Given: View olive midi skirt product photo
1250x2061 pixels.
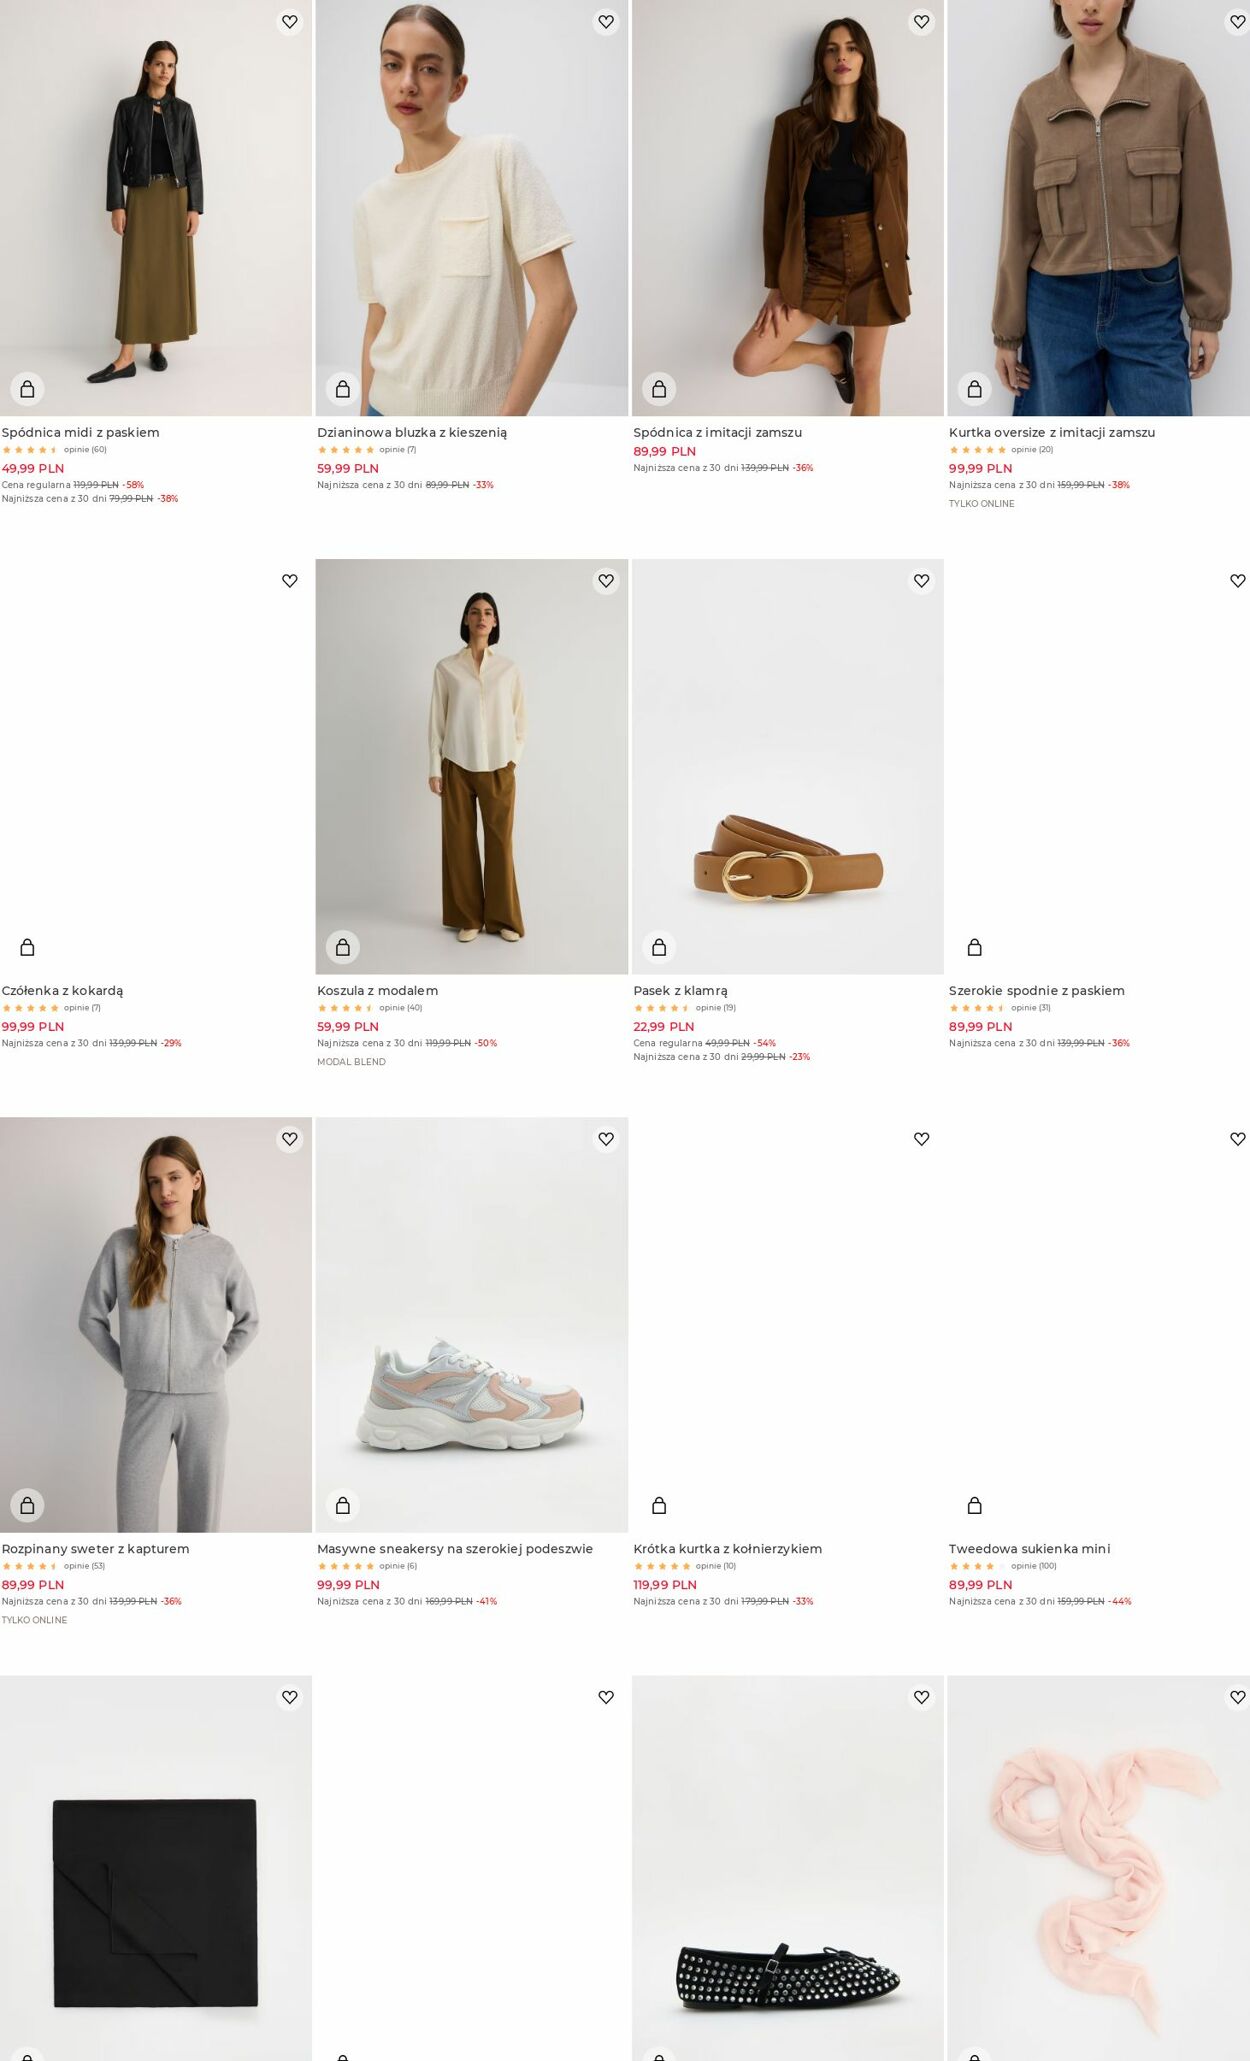Looking at the screenshot, I should 156,208.
